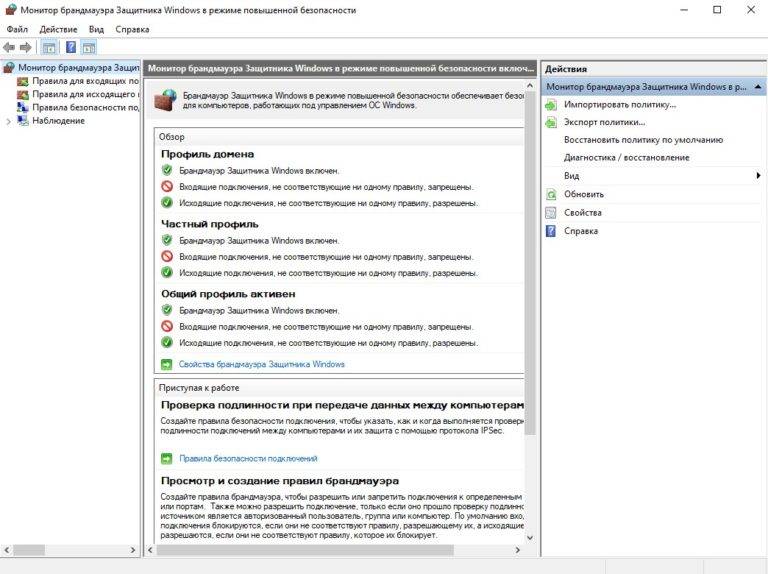
Task: Click Импортировать политику action
Action: [x=620, y=105]
